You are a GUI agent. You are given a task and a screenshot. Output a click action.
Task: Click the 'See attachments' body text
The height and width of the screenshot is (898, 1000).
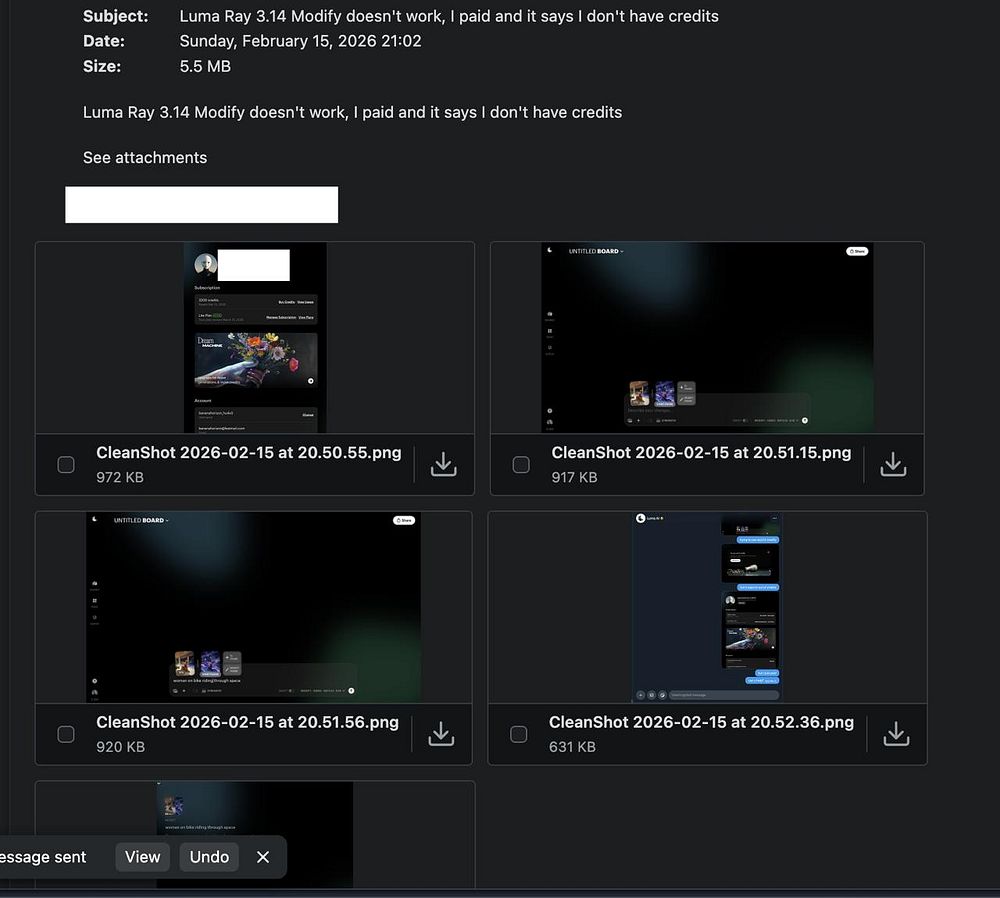pos(145,158)
